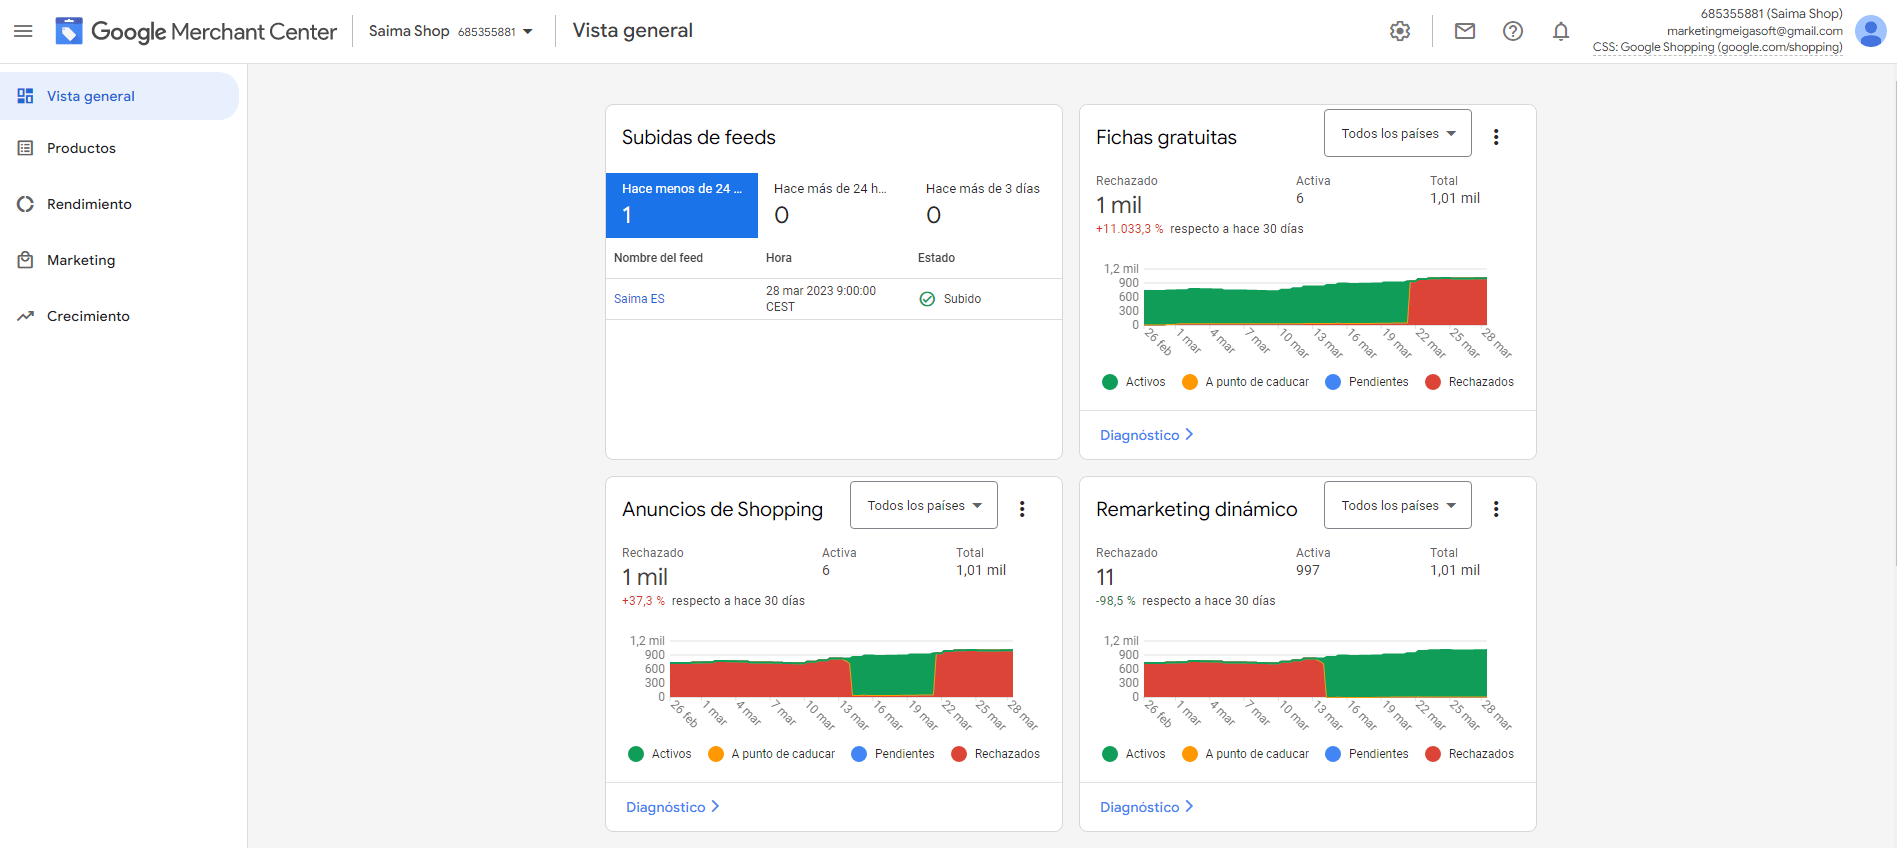Screen dimensions: 1897x848
Task: Toggle A punto de caducar legend in Fichas gratuitas
Action: 1245,382
